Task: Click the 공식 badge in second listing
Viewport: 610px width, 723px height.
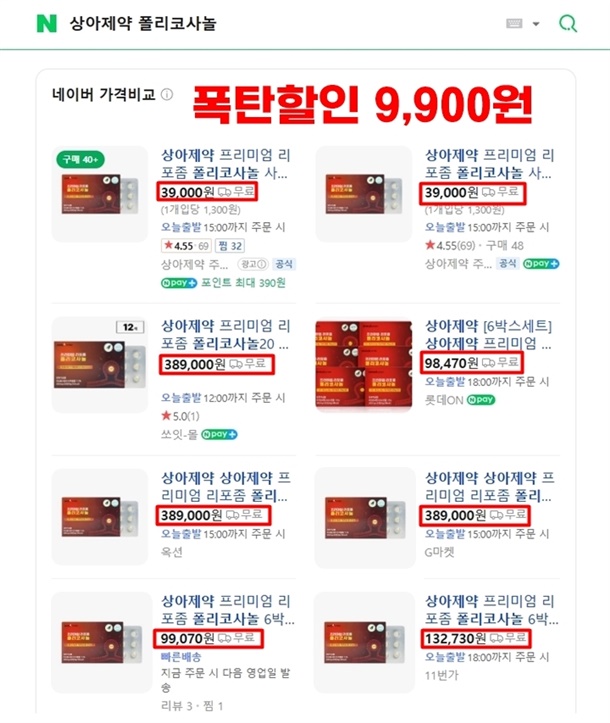Action: click(x=508, y=264)
